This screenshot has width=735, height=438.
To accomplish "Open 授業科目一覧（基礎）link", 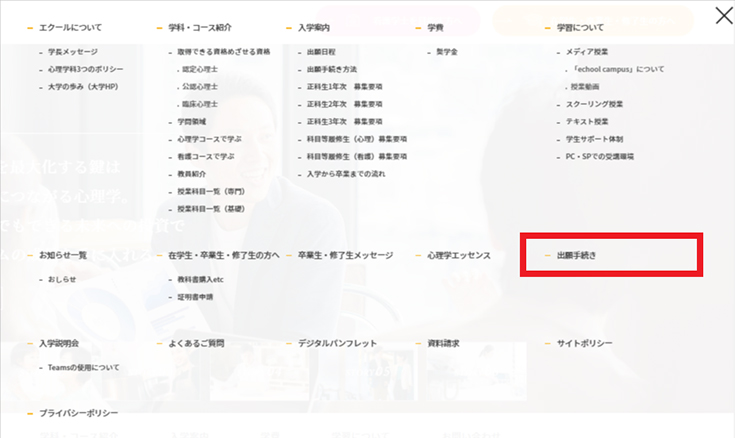I will (211, 209).
